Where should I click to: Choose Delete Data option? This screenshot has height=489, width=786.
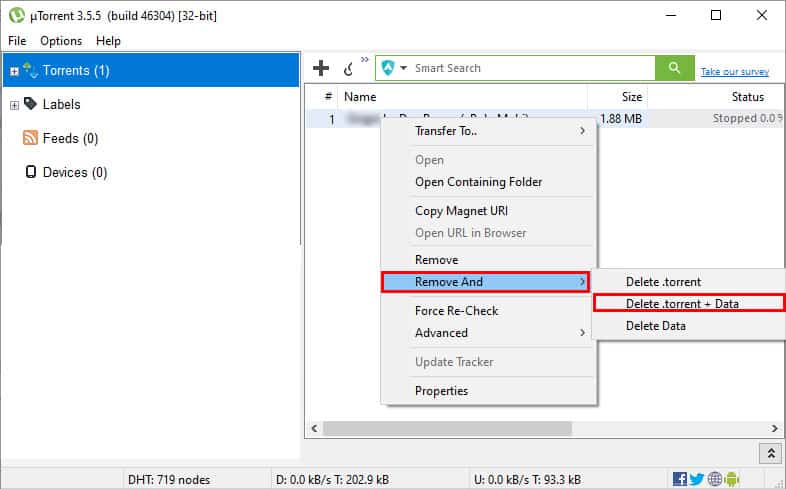click(x=689, y=326)
